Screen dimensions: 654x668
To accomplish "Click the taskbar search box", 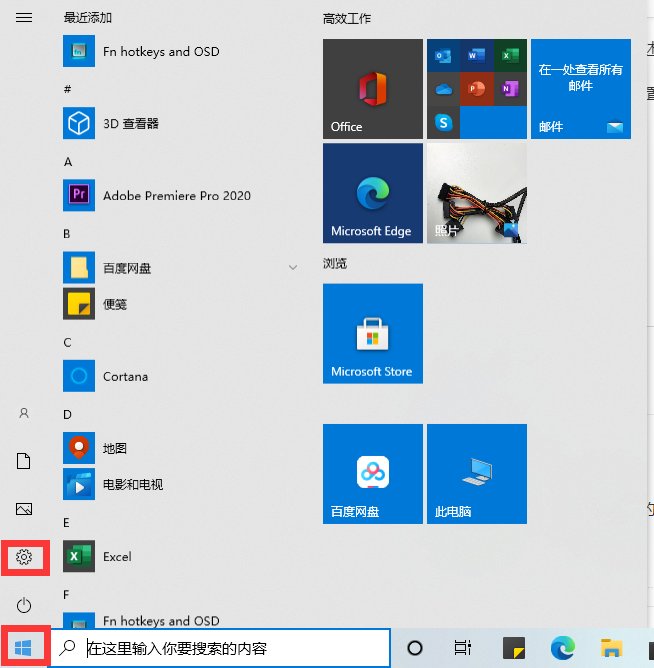I will coord(220,648).
